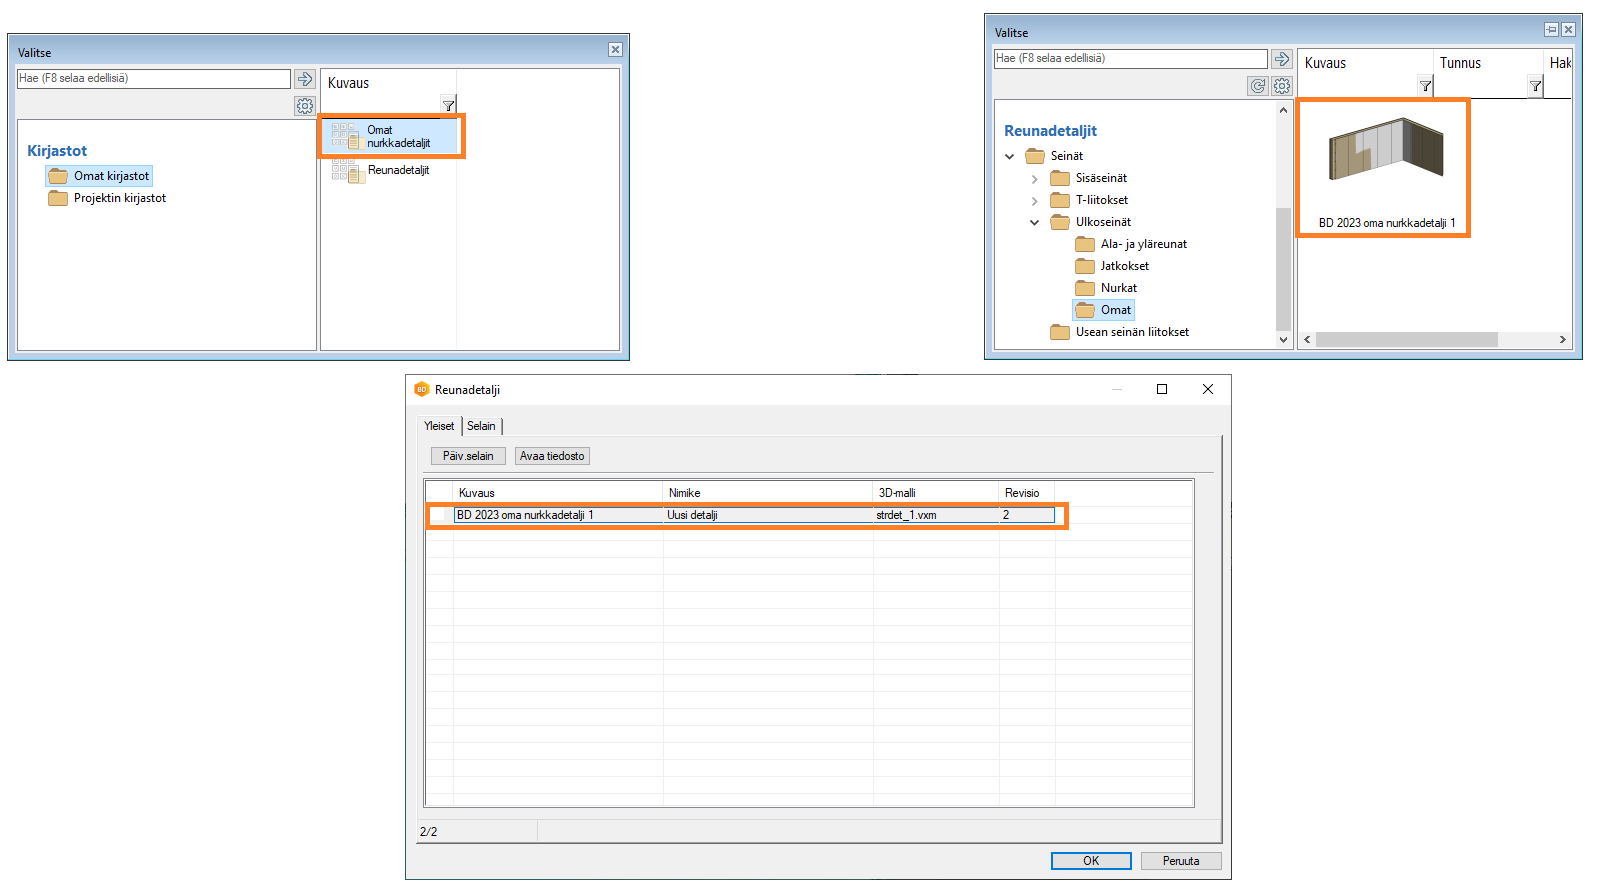Screen dimensions: 1605x886
Task: Expand the Sisäseinät folder node
Action: (1034, 179)
